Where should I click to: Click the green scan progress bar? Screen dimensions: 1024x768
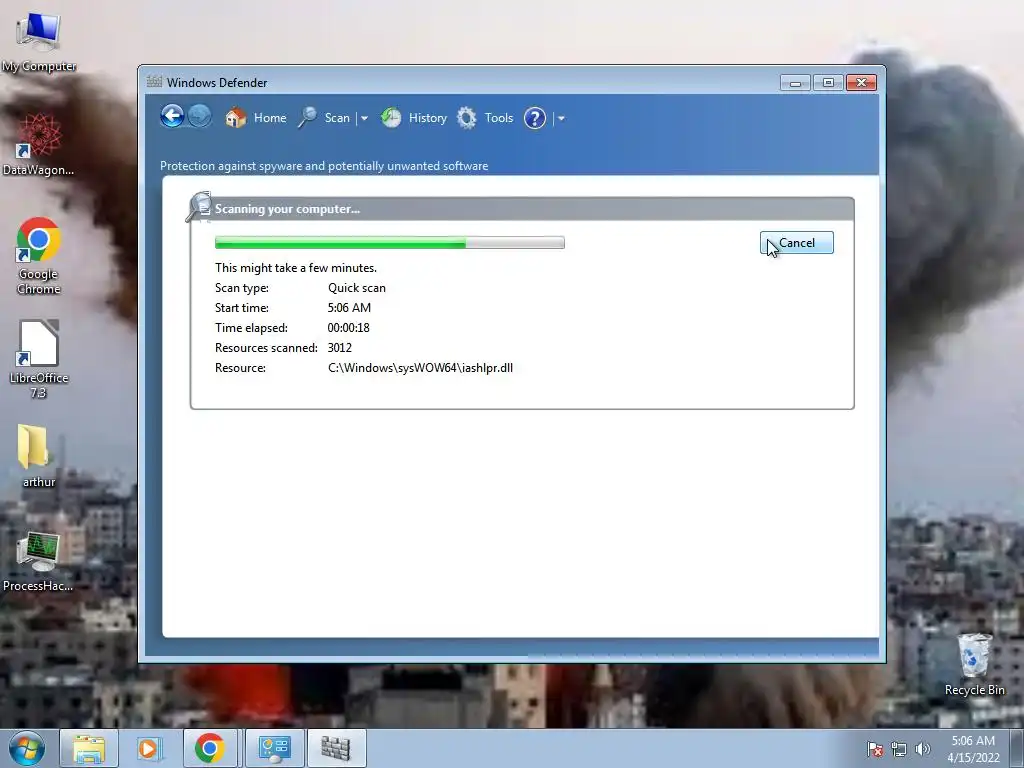tap(390, 243)
